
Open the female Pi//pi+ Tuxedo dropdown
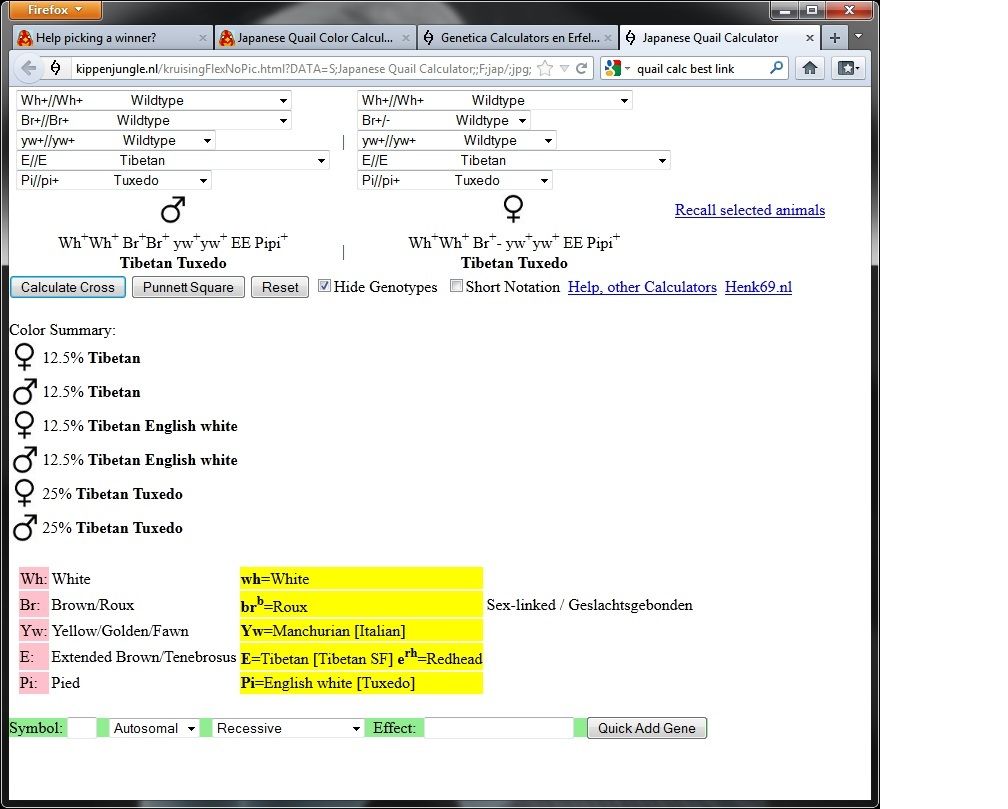pos(455,180)
